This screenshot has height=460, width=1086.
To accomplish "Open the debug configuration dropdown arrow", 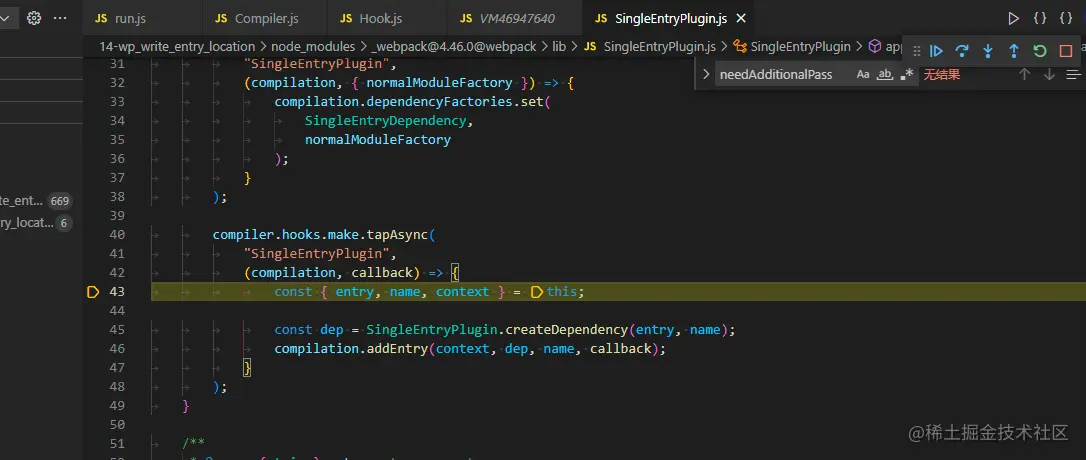I will (x=5, y=19).
